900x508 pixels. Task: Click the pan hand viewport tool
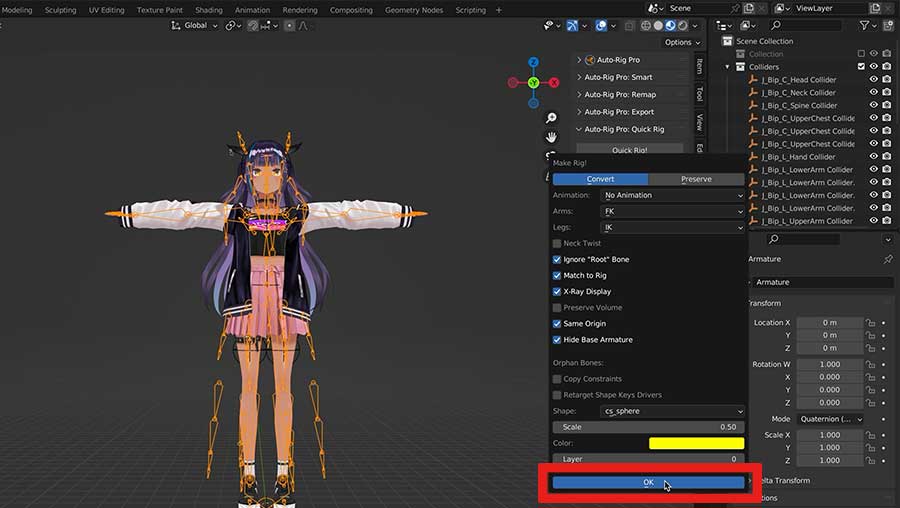coord(551,137)
